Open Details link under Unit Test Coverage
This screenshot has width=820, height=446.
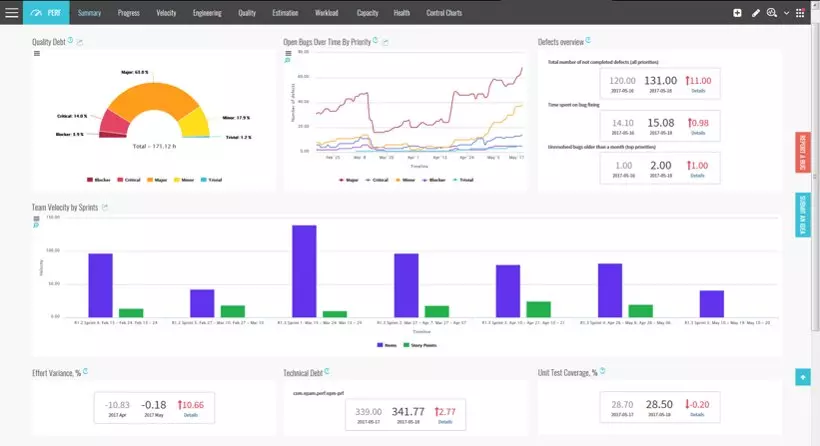point(697,415)
